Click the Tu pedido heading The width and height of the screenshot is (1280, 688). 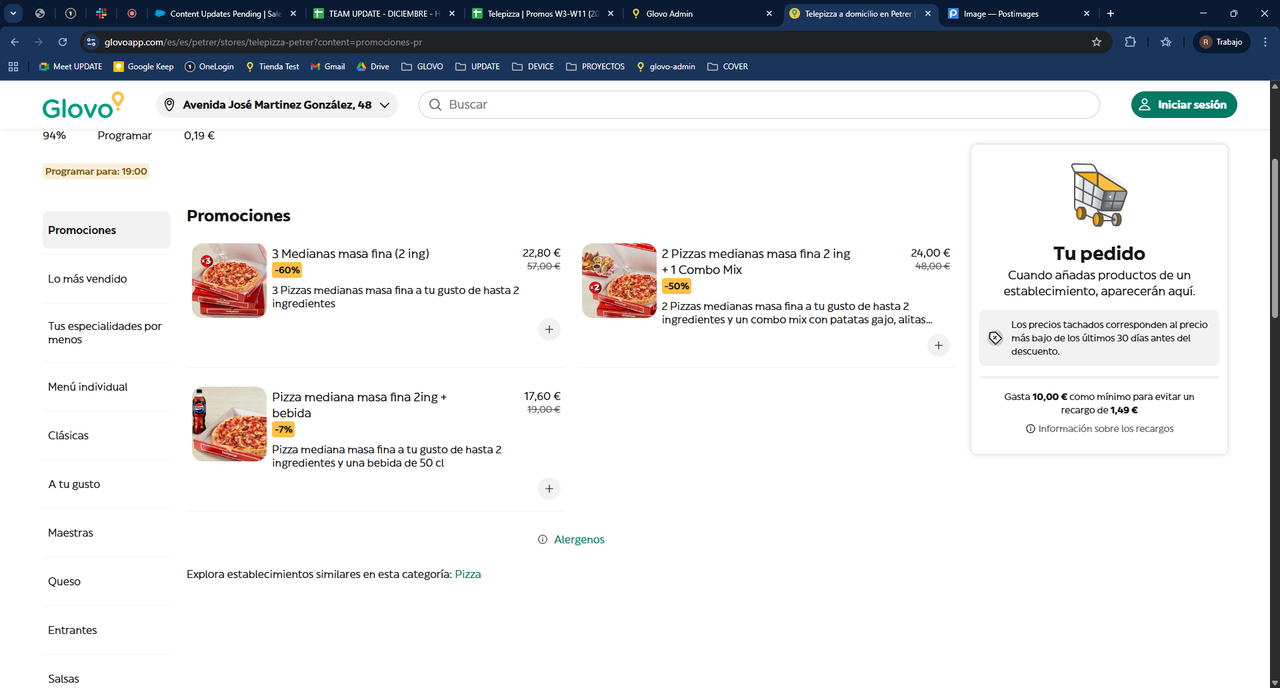1099,253
